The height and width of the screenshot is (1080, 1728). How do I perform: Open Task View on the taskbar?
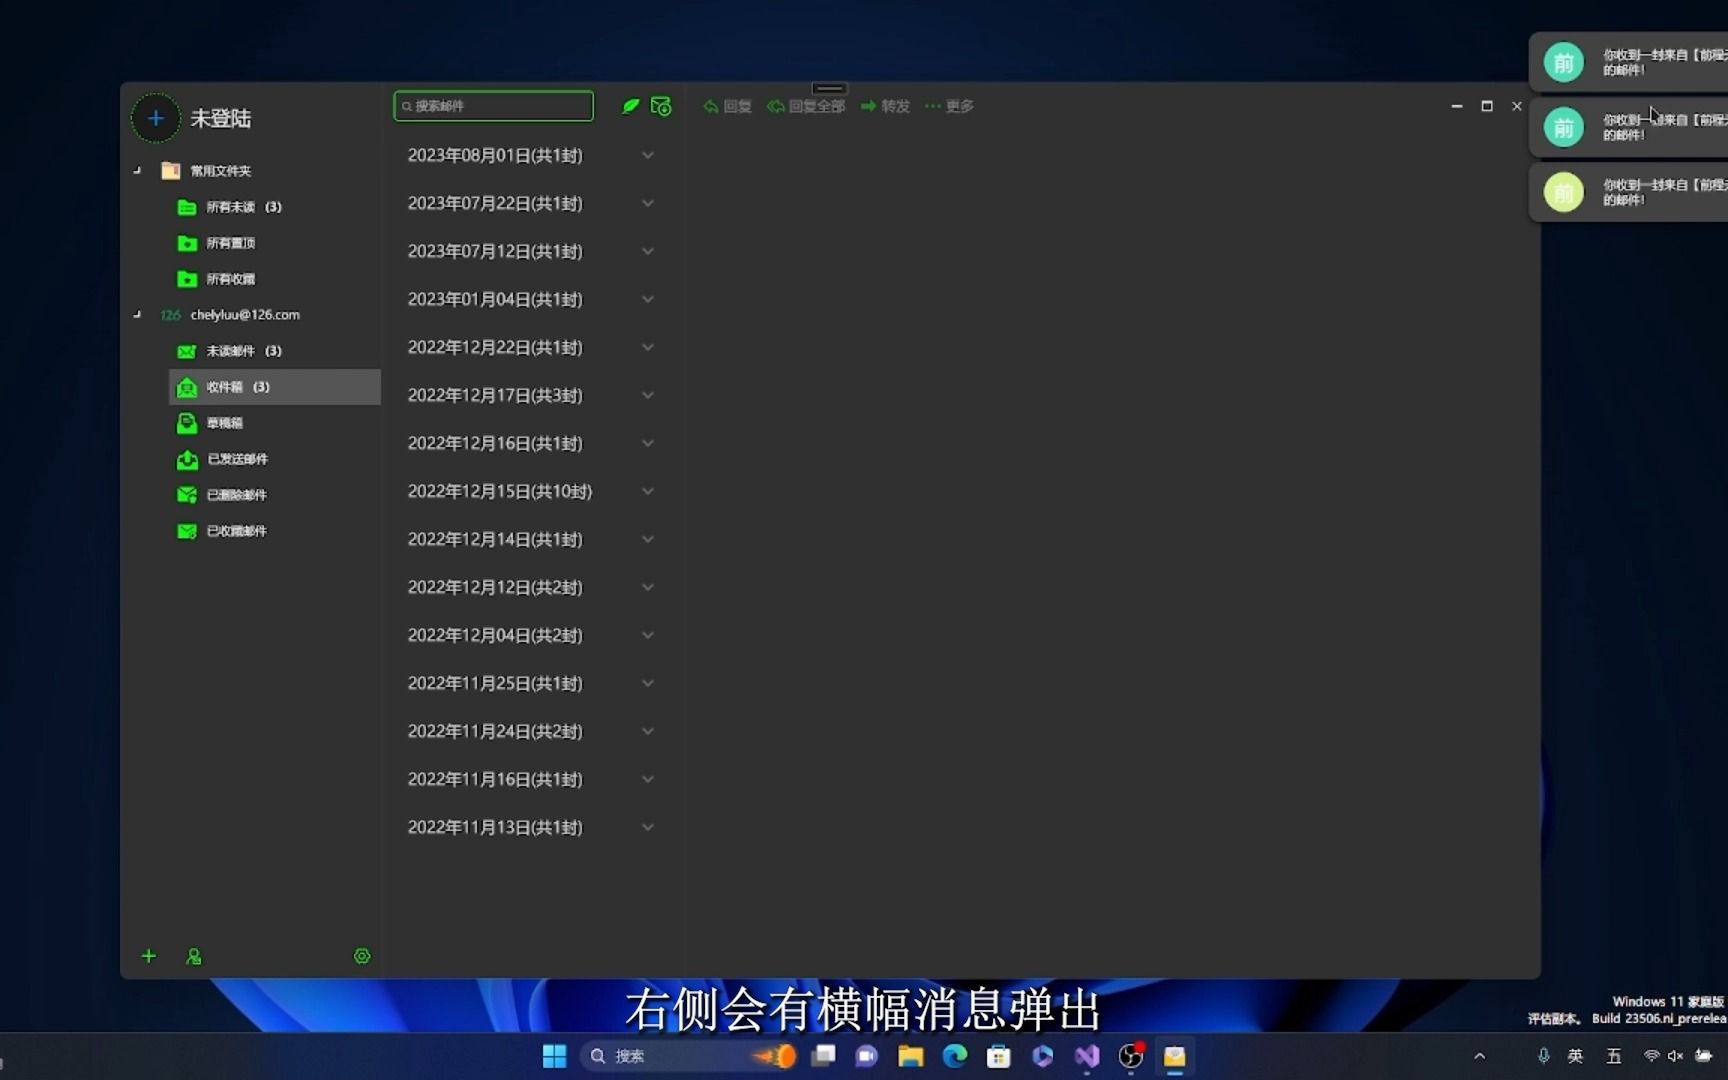824,1056
